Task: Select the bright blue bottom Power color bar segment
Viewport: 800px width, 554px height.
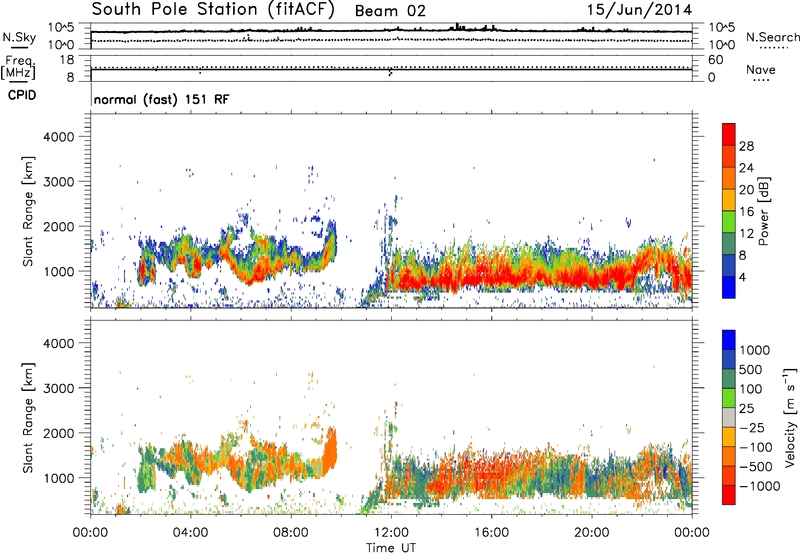Action: coord(729,288)
